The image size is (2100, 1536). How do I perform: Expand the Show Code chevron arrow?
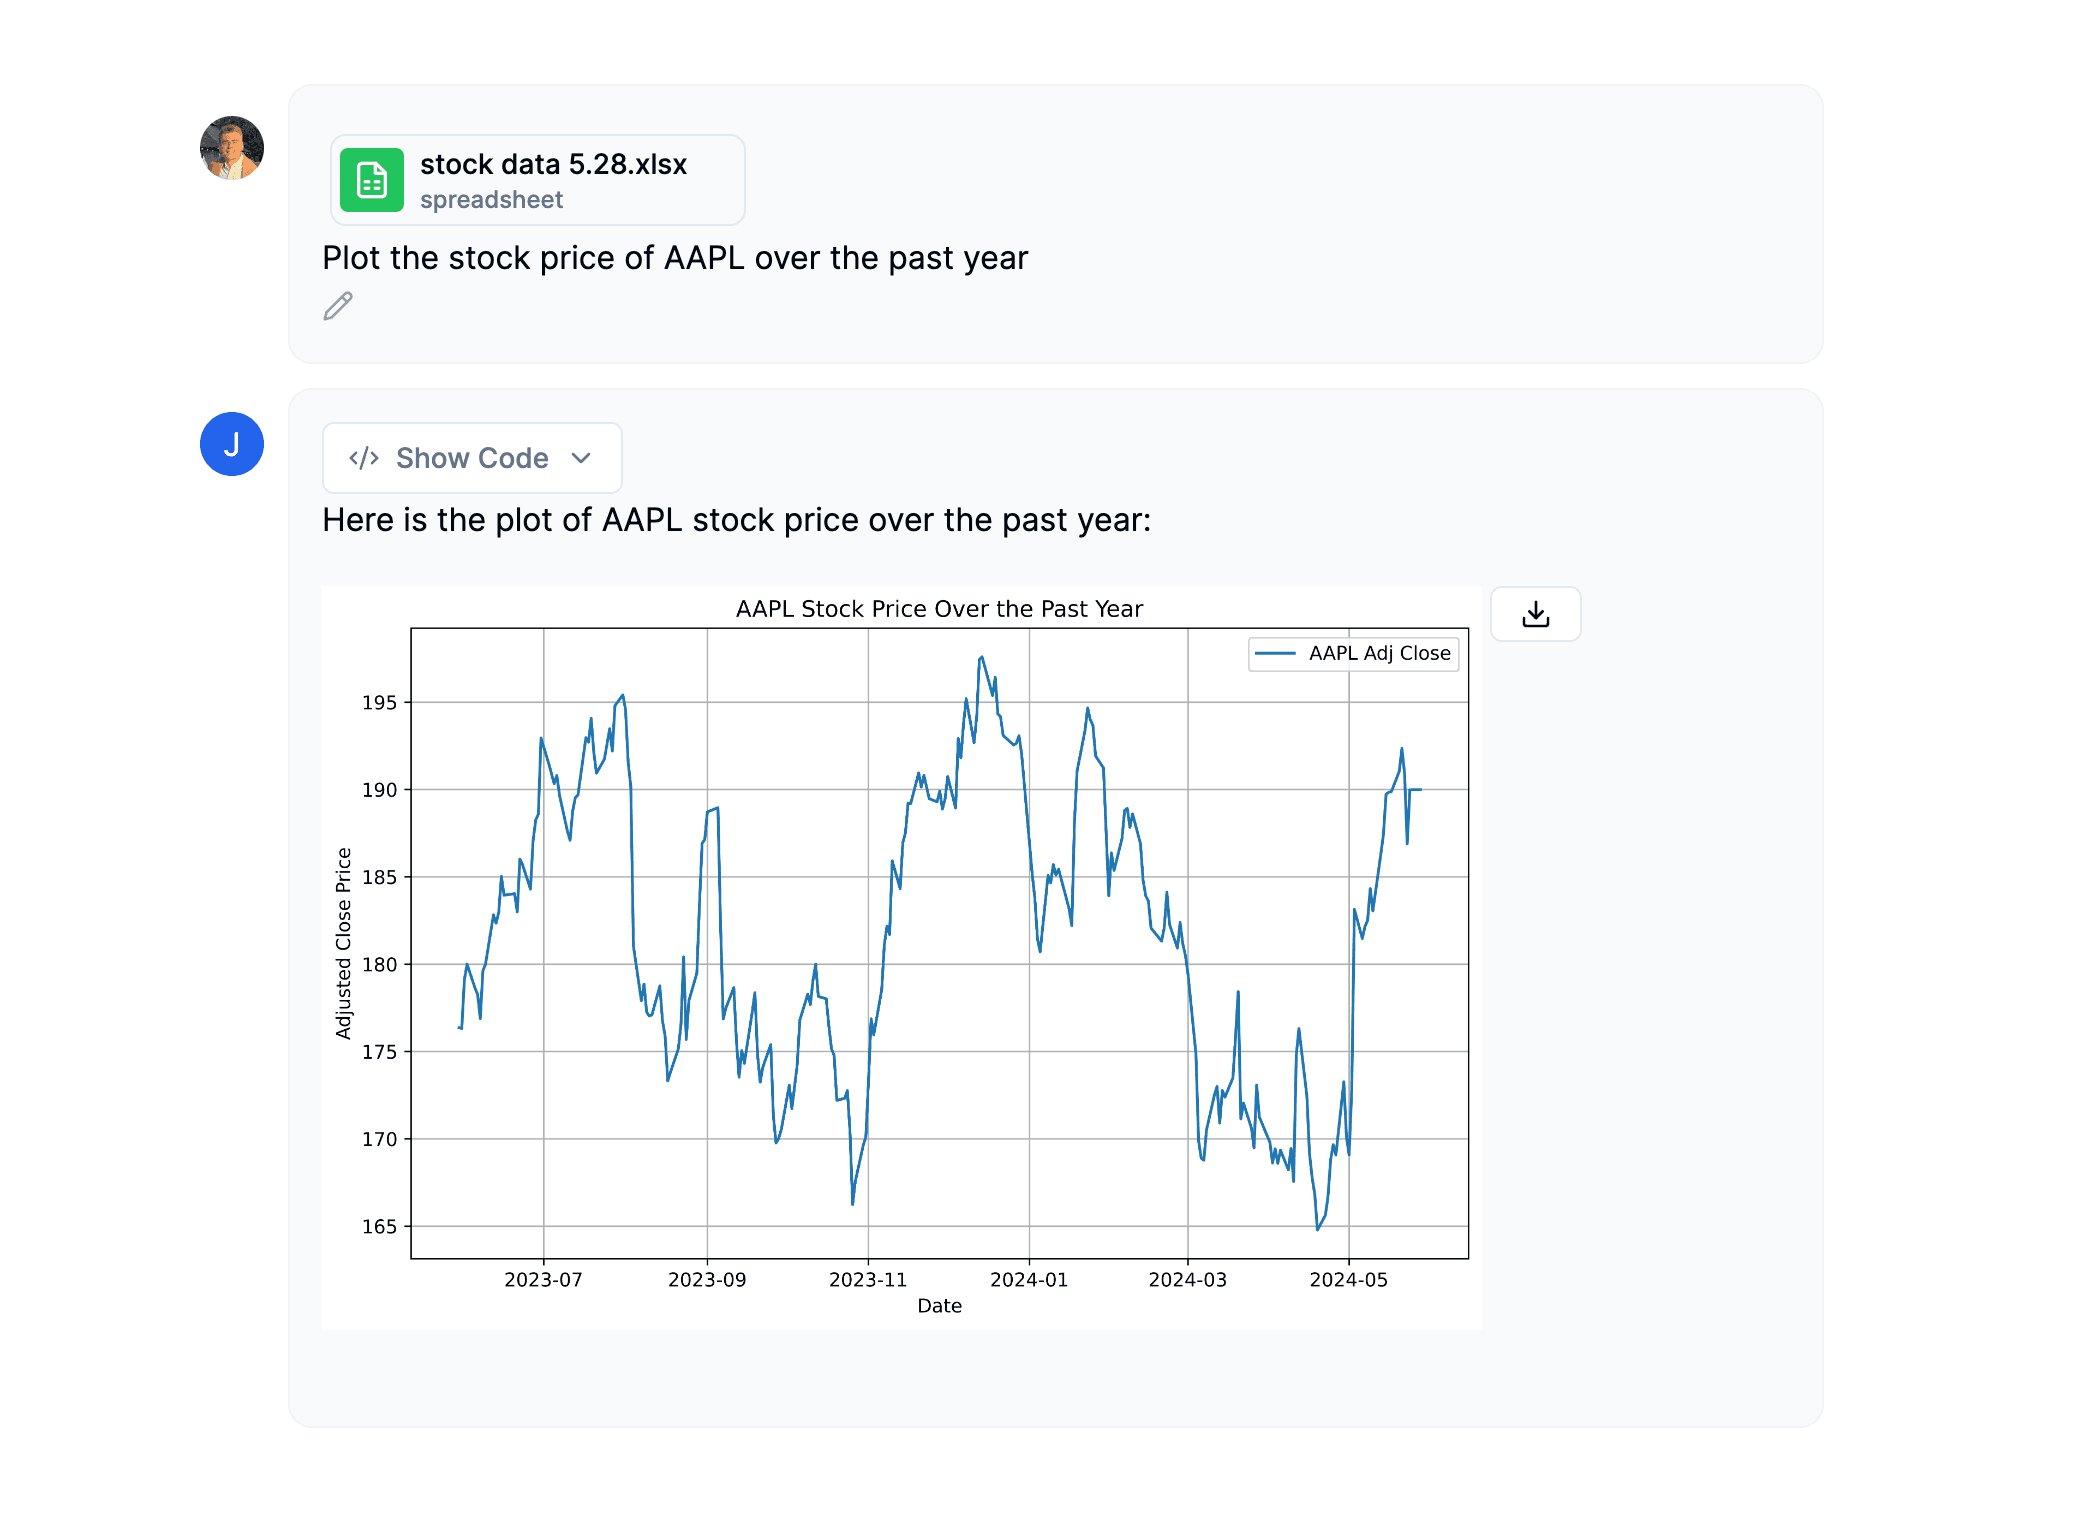tap(581, 458)
